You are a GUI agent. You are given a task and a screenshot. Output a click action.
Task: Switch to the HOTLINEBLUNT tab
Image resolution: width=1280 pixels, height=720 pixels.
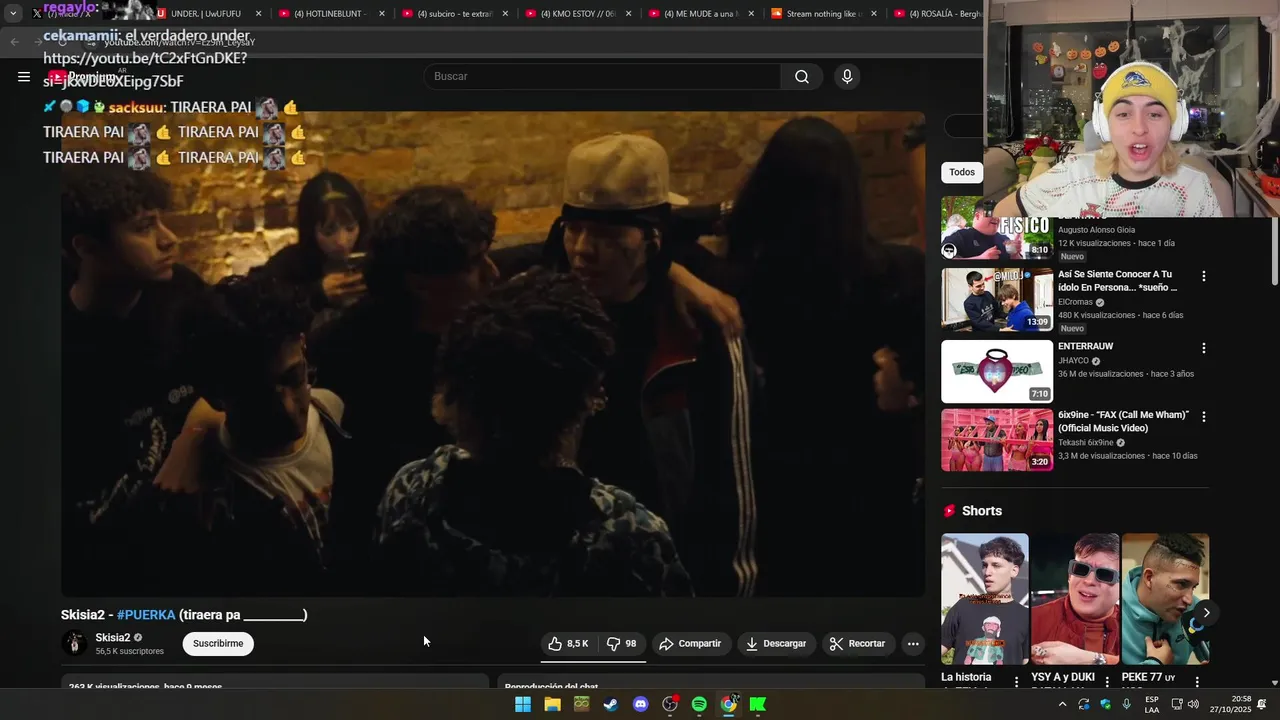pos(332,14)
